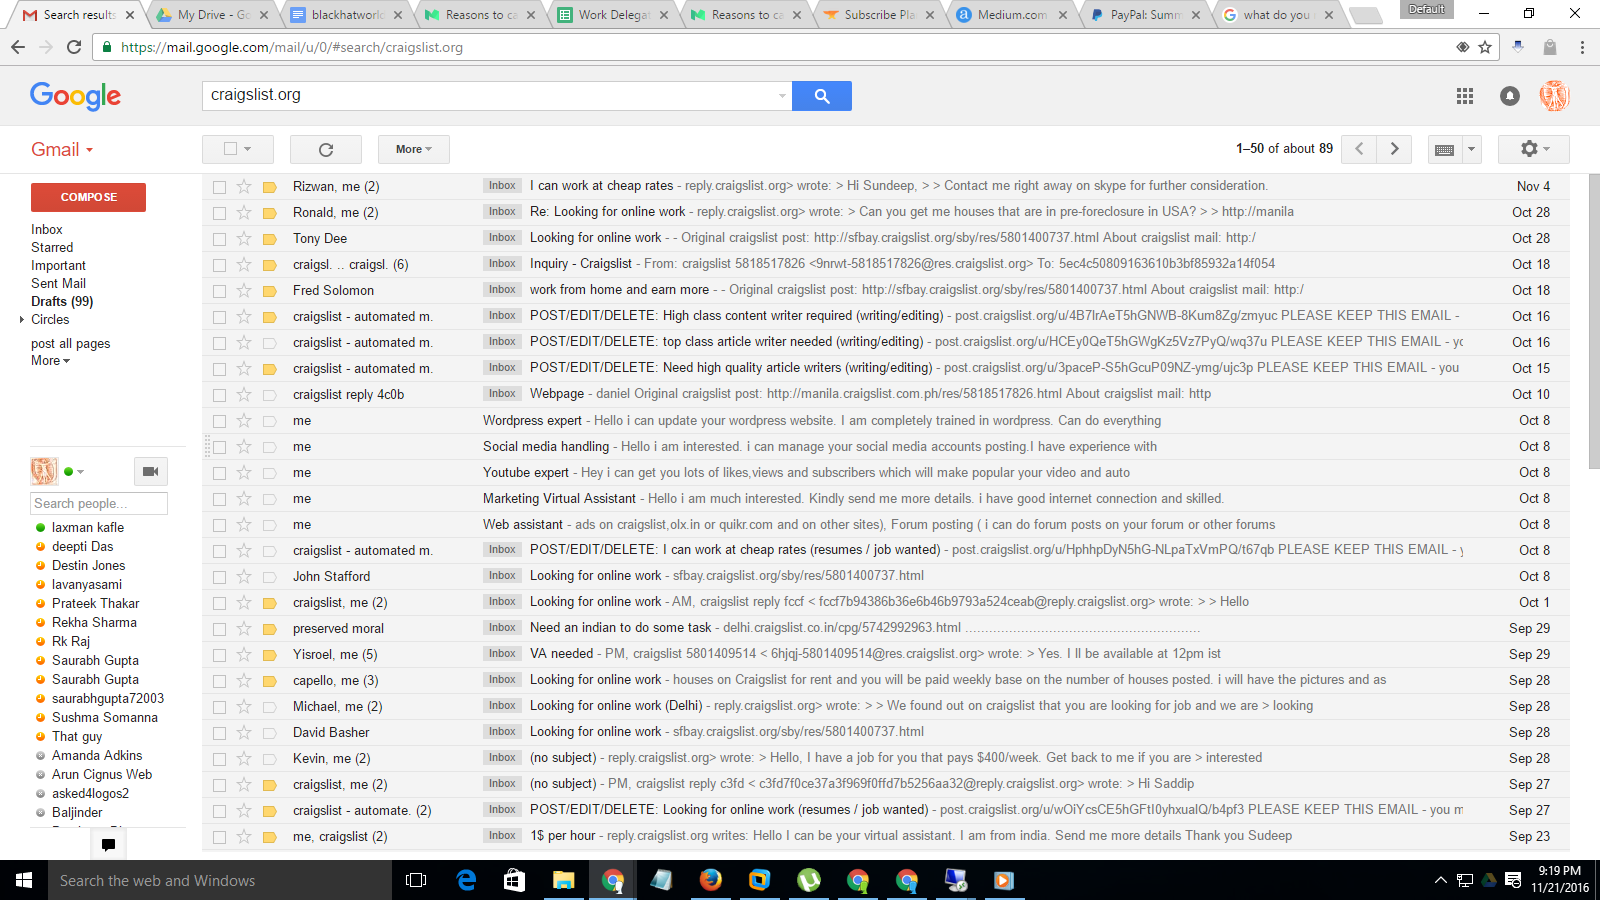Screen dimensions: 1600x900
Task: Expand the Circles label
Action: click(x=22, y=320)
